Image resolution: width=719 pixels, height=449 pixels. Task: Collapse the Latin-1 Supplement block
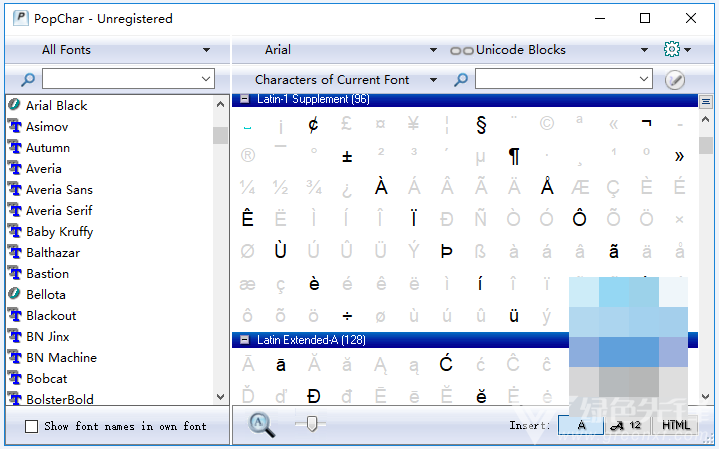coord(245,99)
